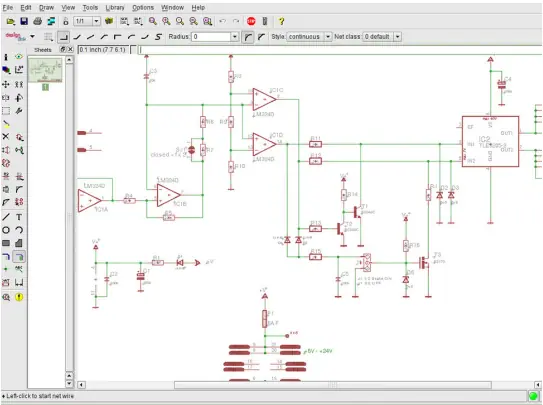Click the Print icon in toolbar
543x405 pixels.
37,21
